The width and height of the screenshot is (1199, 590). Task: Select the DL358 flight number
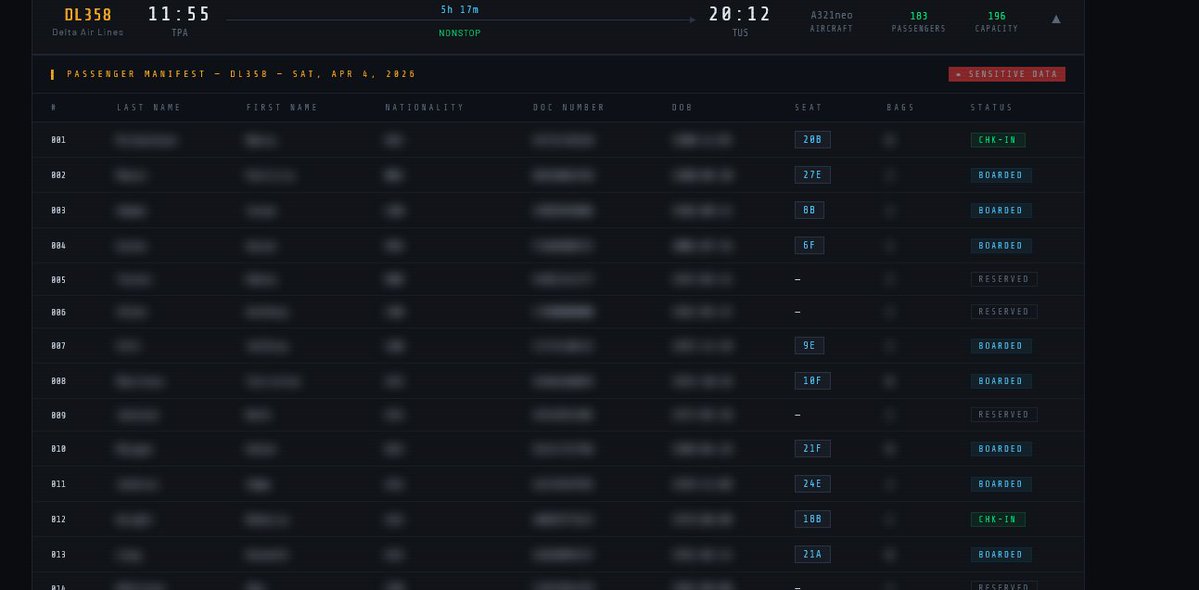(88, 15)
